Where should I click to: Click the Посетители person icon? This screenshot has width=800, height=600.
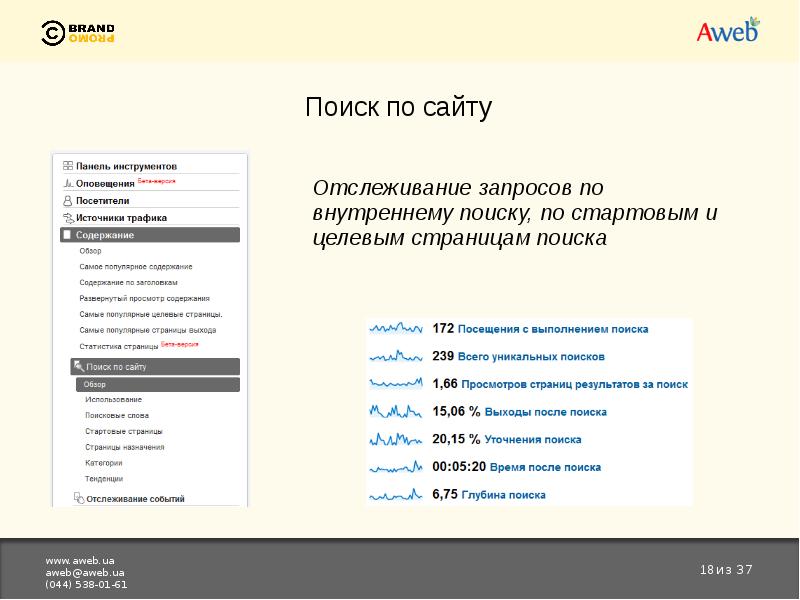point(67,201)
